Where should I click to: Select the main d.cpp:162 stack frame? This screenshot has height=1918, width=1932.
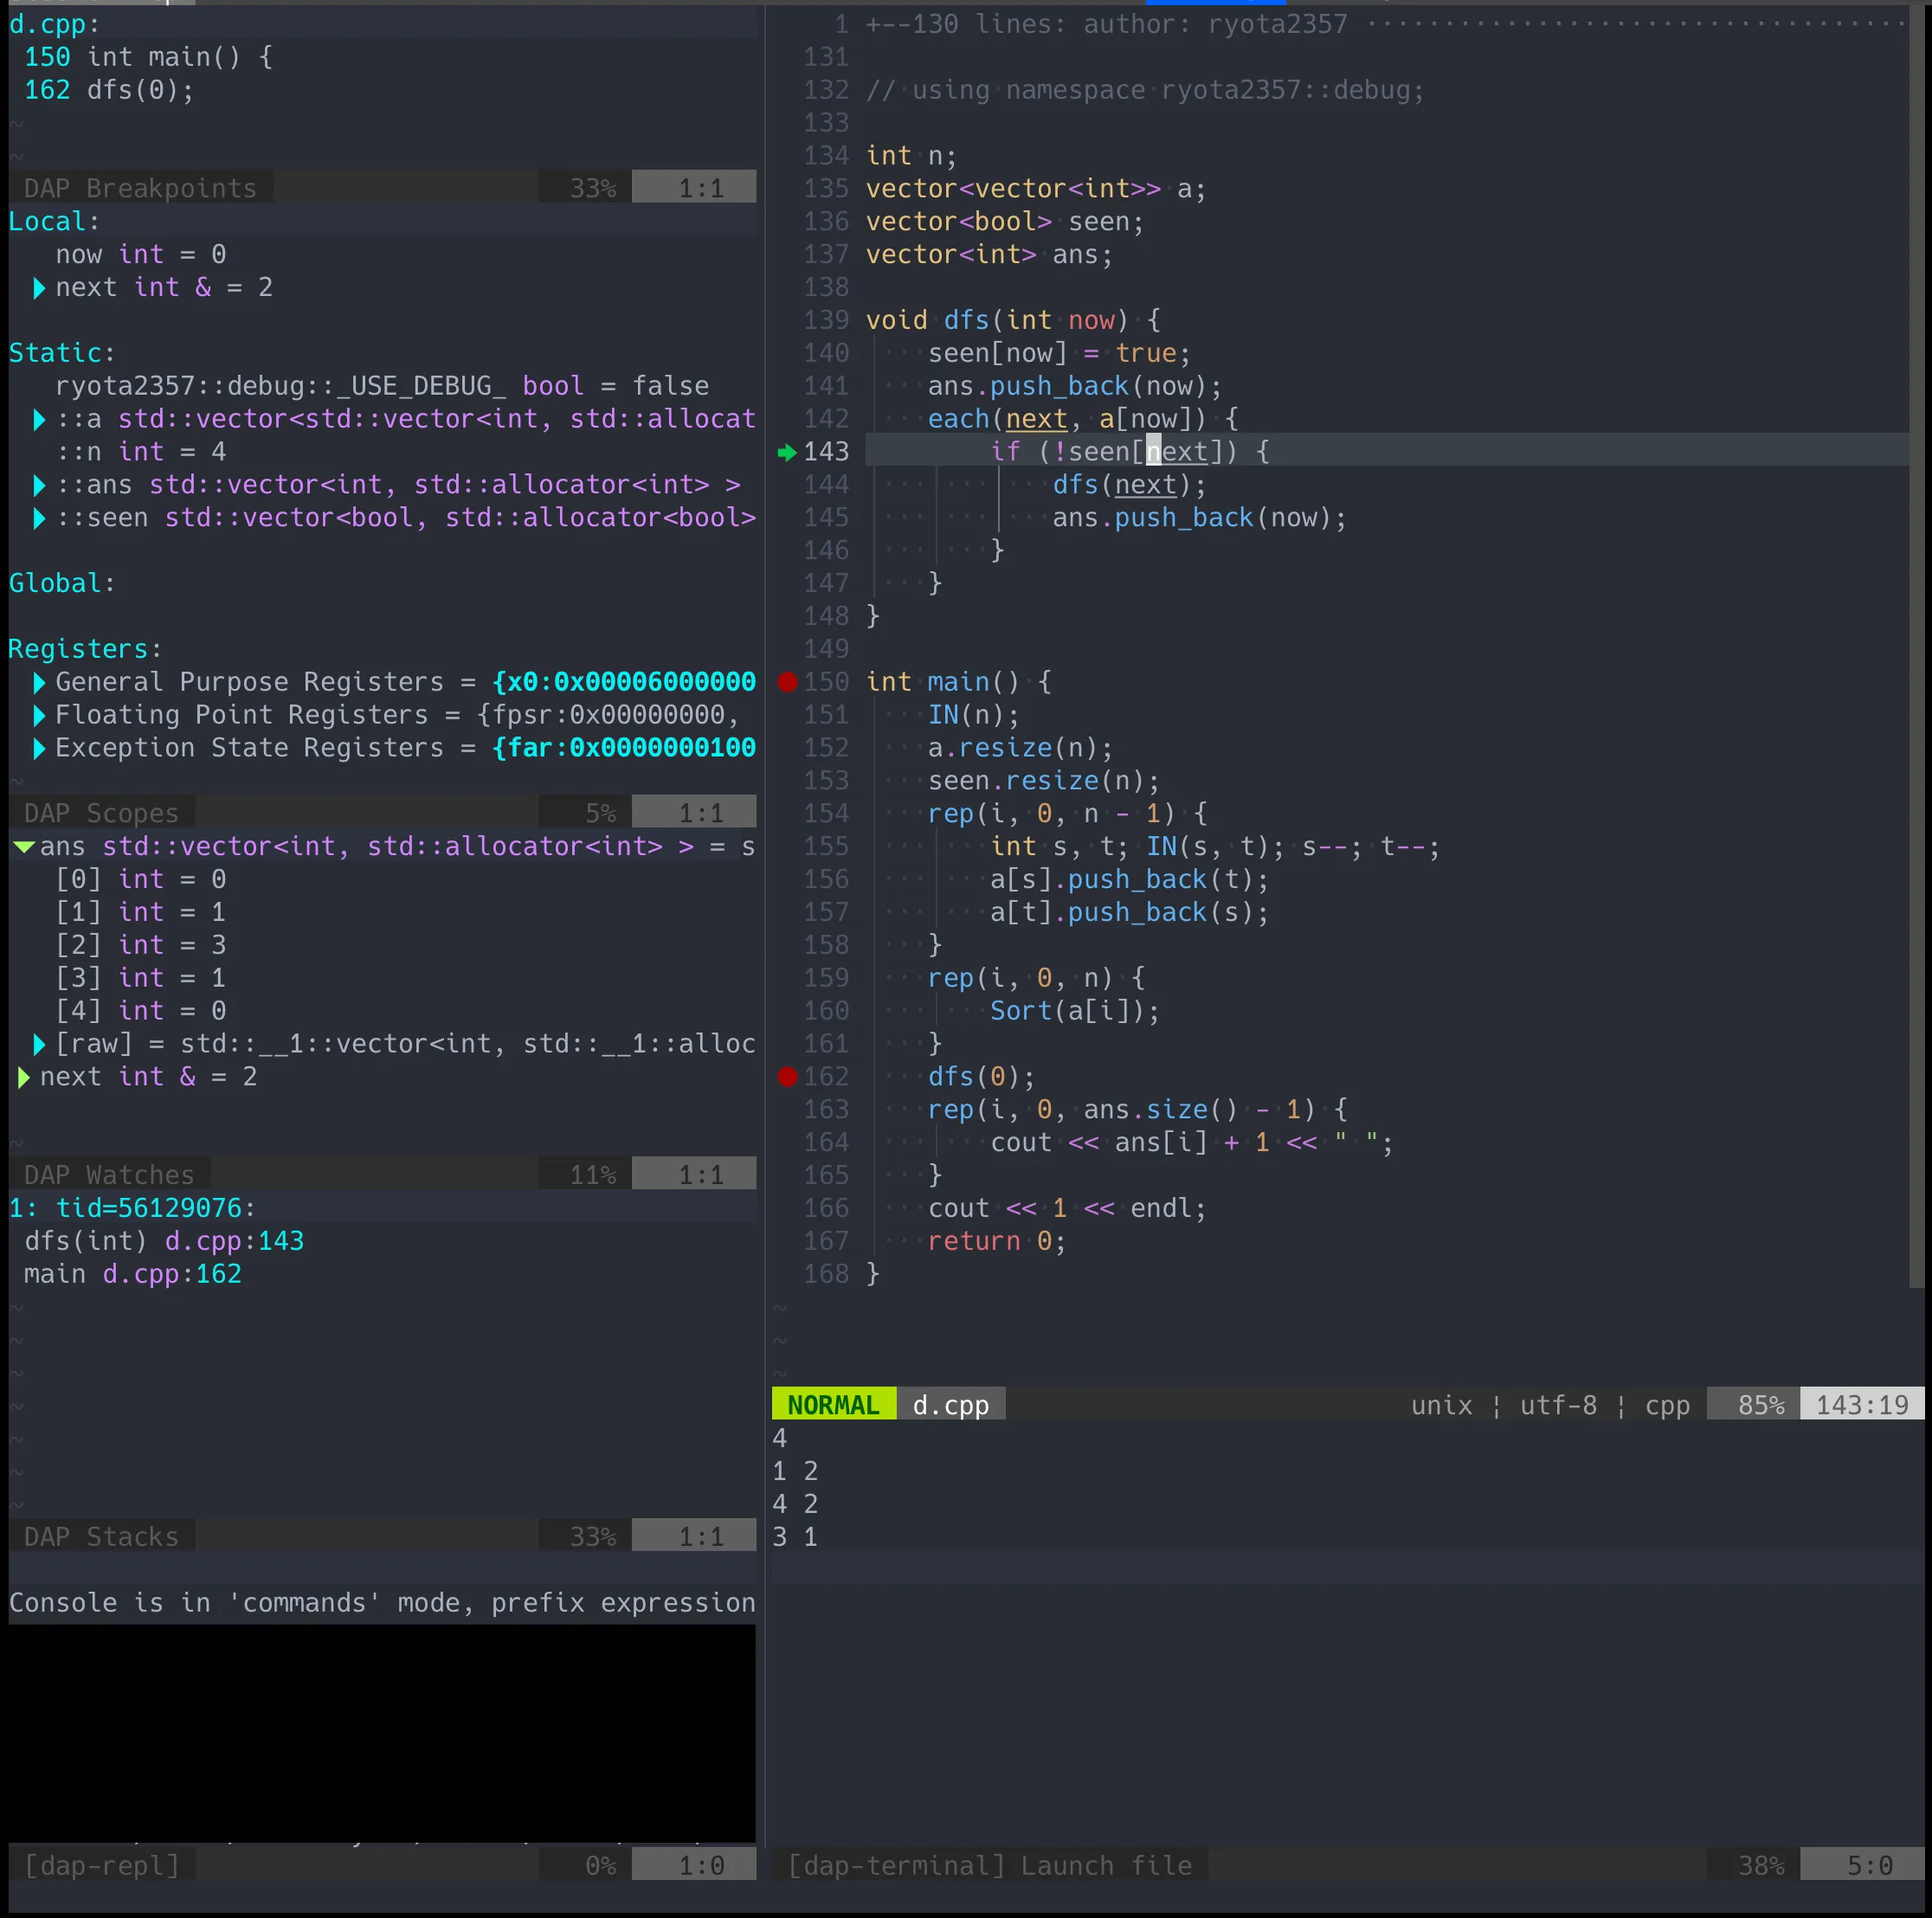pos(132,1274)
